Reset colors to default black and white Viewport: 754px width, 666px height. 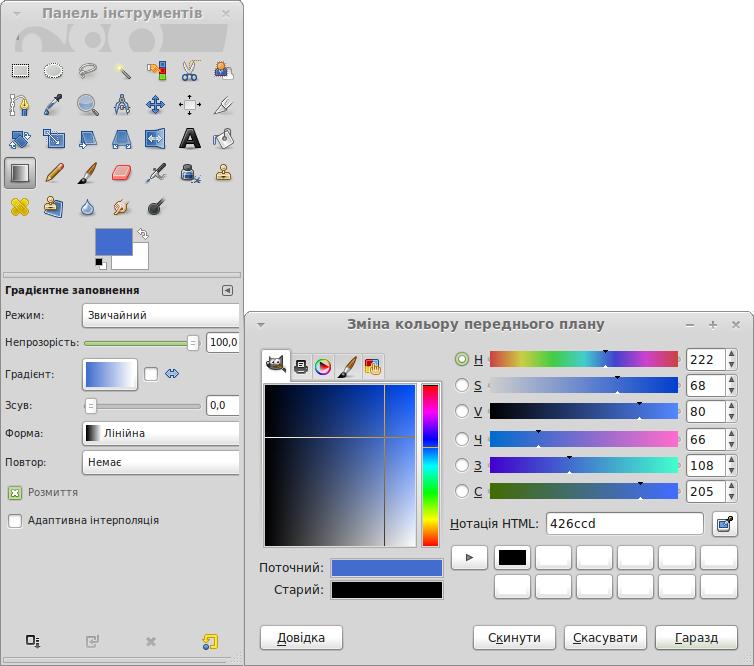tap(101, 264)
